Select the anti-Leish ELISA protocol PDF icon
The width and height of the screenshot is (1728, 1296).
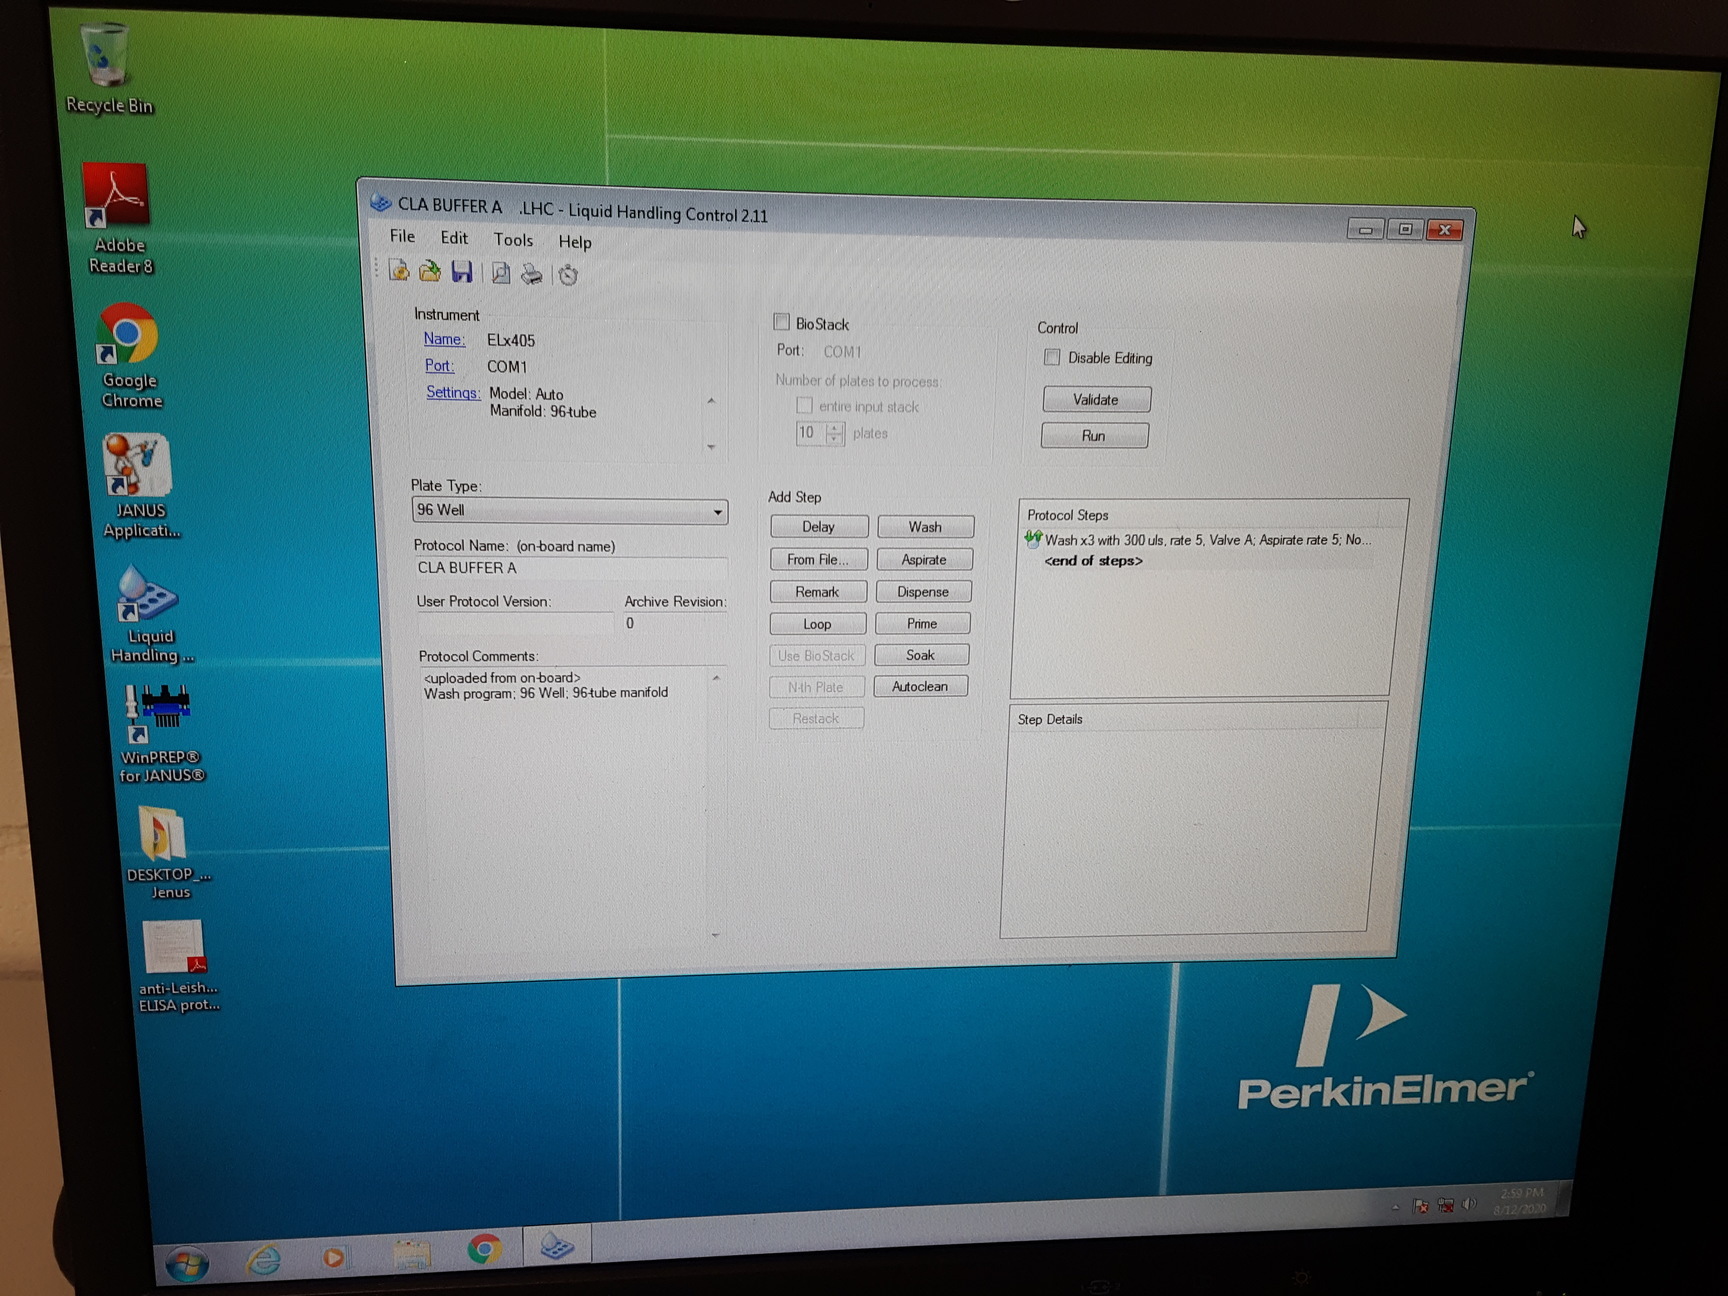[177, 966]
